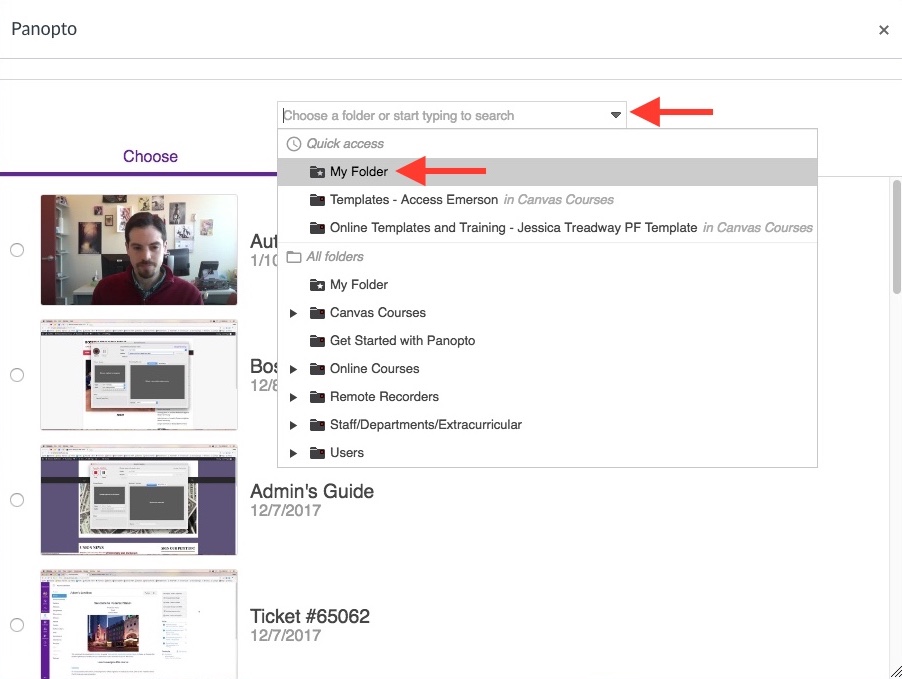Click the Templates - Access Emerson folder icon
The height and width of the screenshot is (679, 902).
(x=317, y=200)
